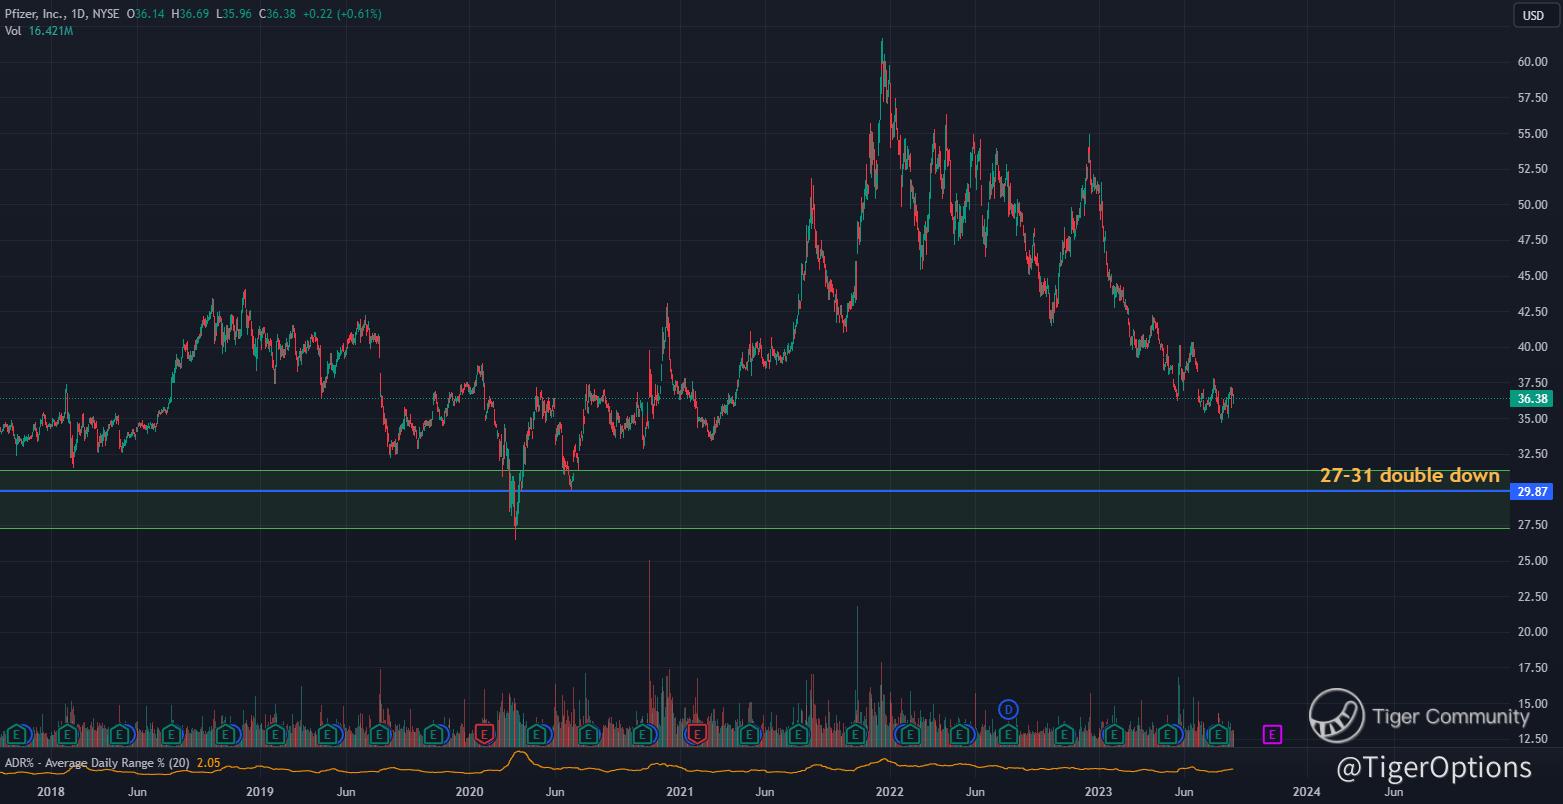Click the 2023 time axis label
The height and width of the screenshot is (804, 1563).
[x=1098, y=792]
